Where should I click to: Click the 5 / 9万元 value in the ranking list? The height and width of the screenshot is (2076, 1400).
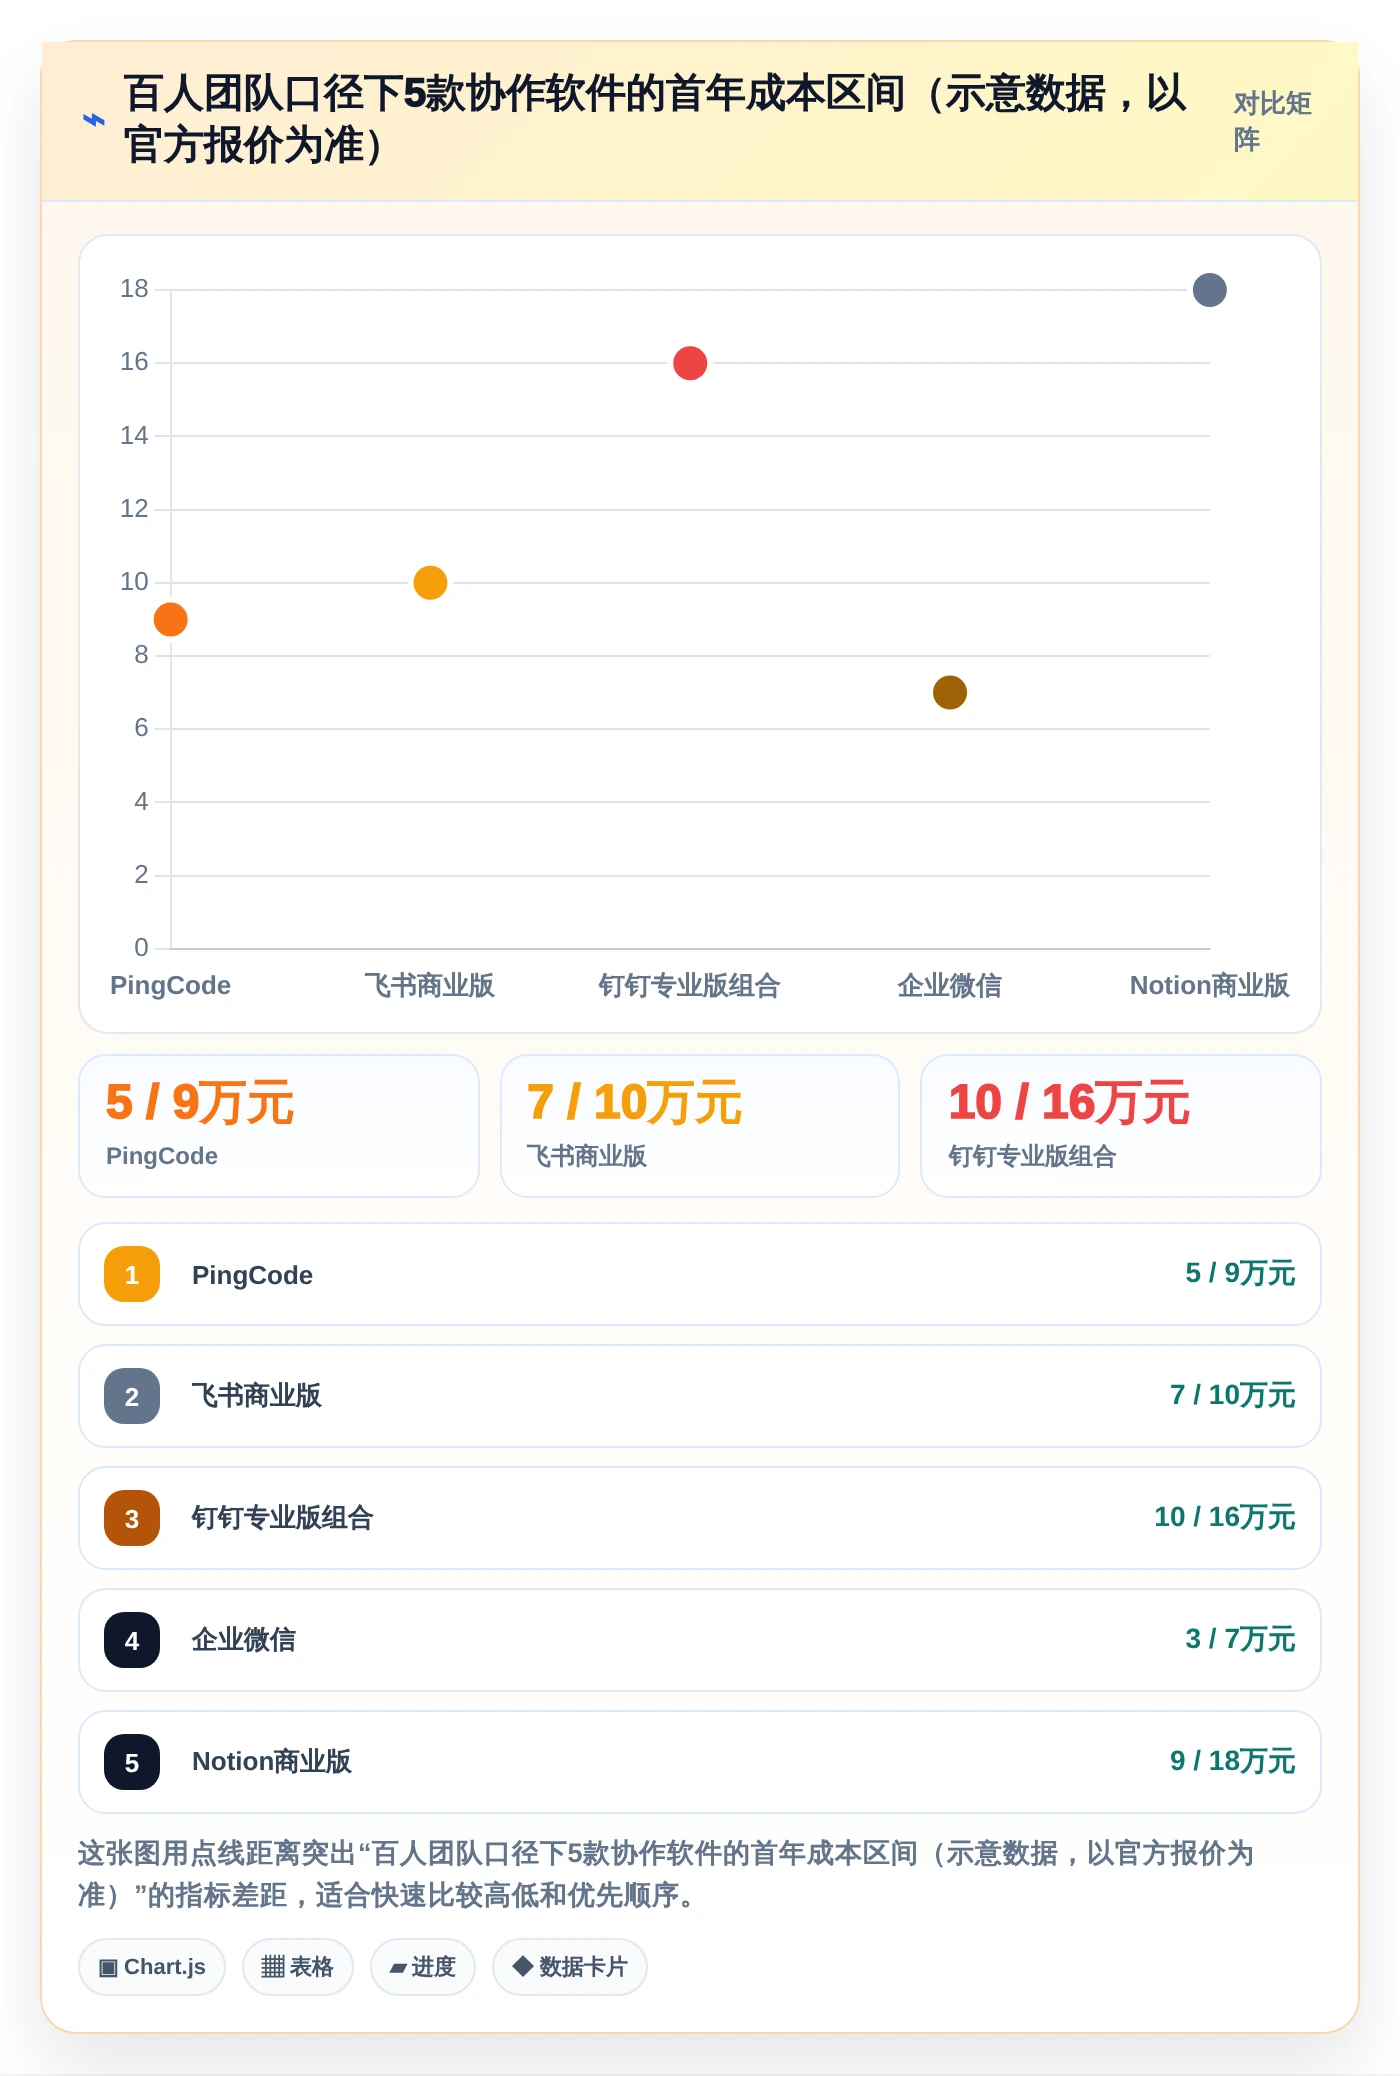[1240, 1273]
